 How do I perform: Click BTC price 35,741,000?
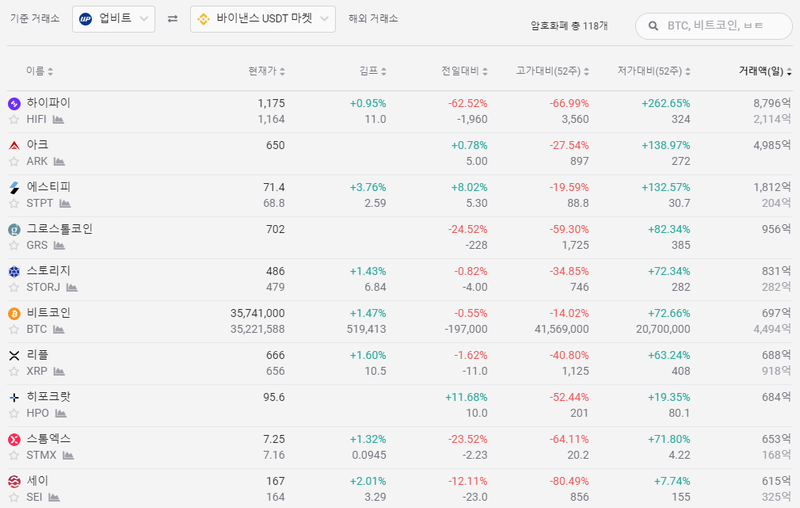(x=257, y=313)
